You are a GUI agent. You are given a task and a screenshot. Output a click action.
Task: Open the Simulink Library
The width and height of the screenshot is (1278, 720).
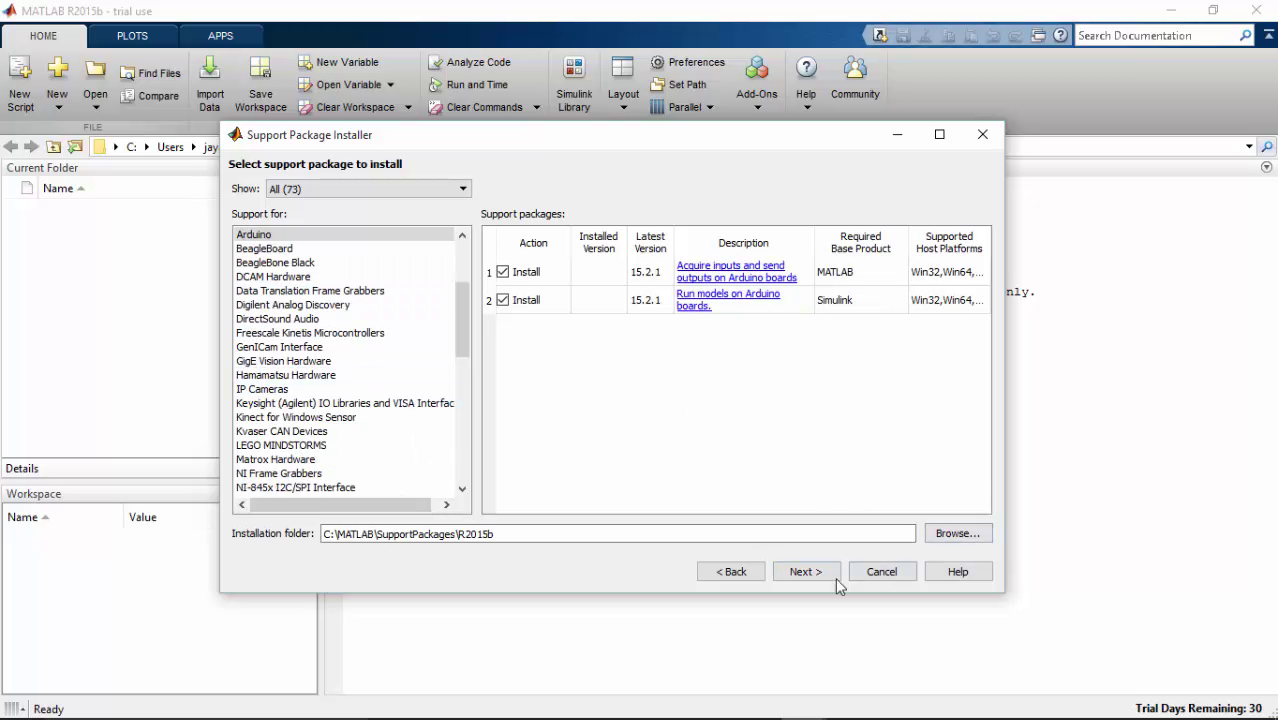pyautogui.click(x=574, y=84)
